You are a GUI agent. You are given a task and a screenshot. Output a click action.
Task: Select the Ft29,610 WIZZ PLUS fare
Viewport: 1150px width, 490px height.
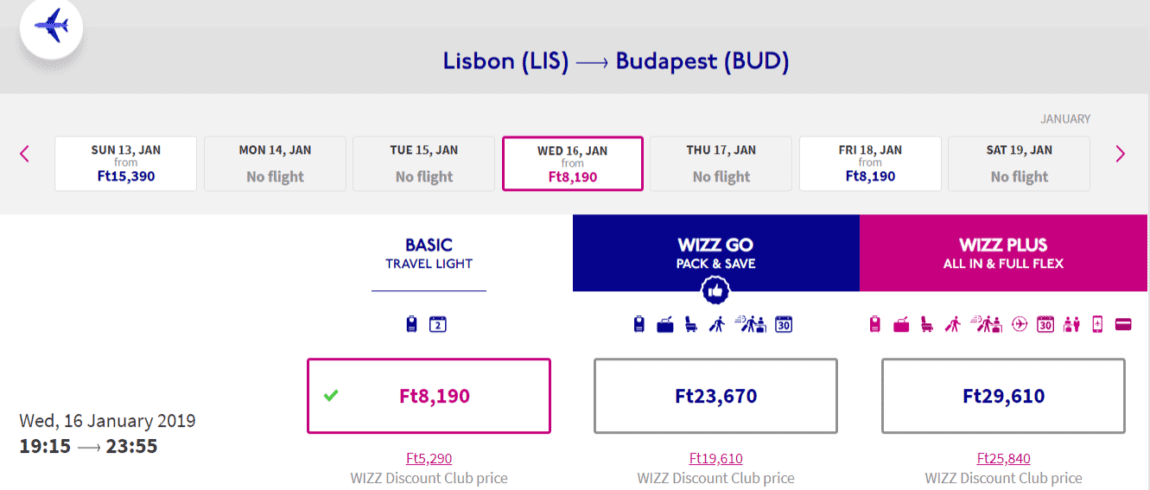click(1003, 396)
